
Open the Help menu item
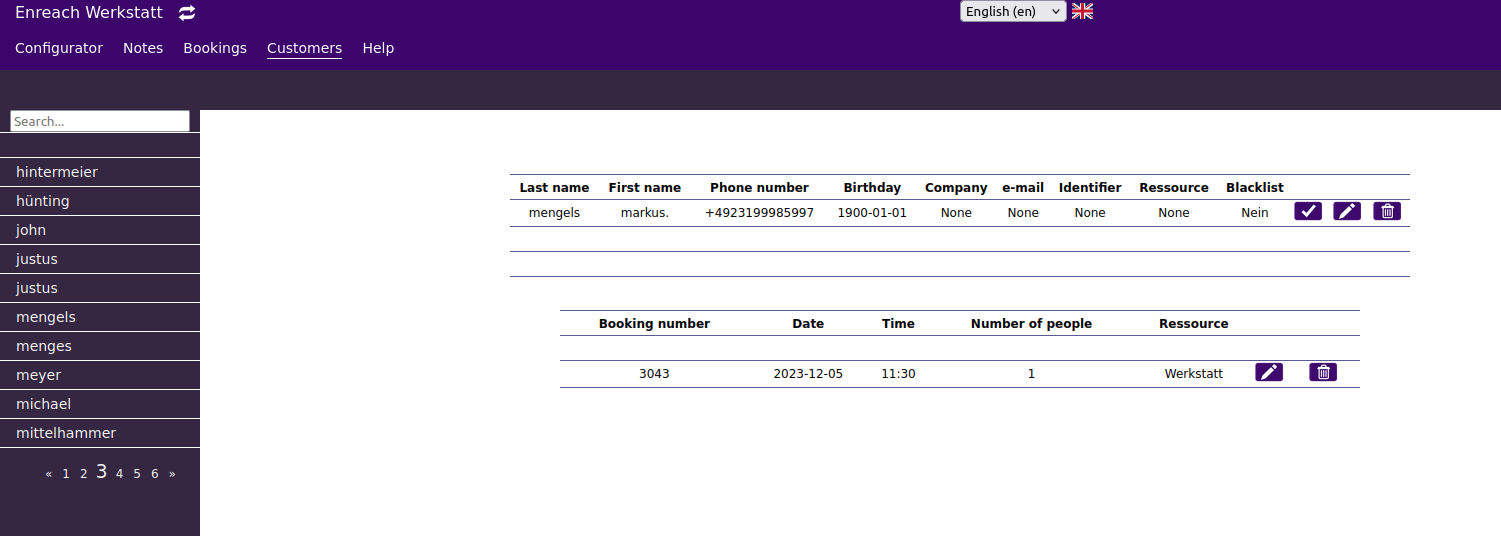tap(378, 48)
